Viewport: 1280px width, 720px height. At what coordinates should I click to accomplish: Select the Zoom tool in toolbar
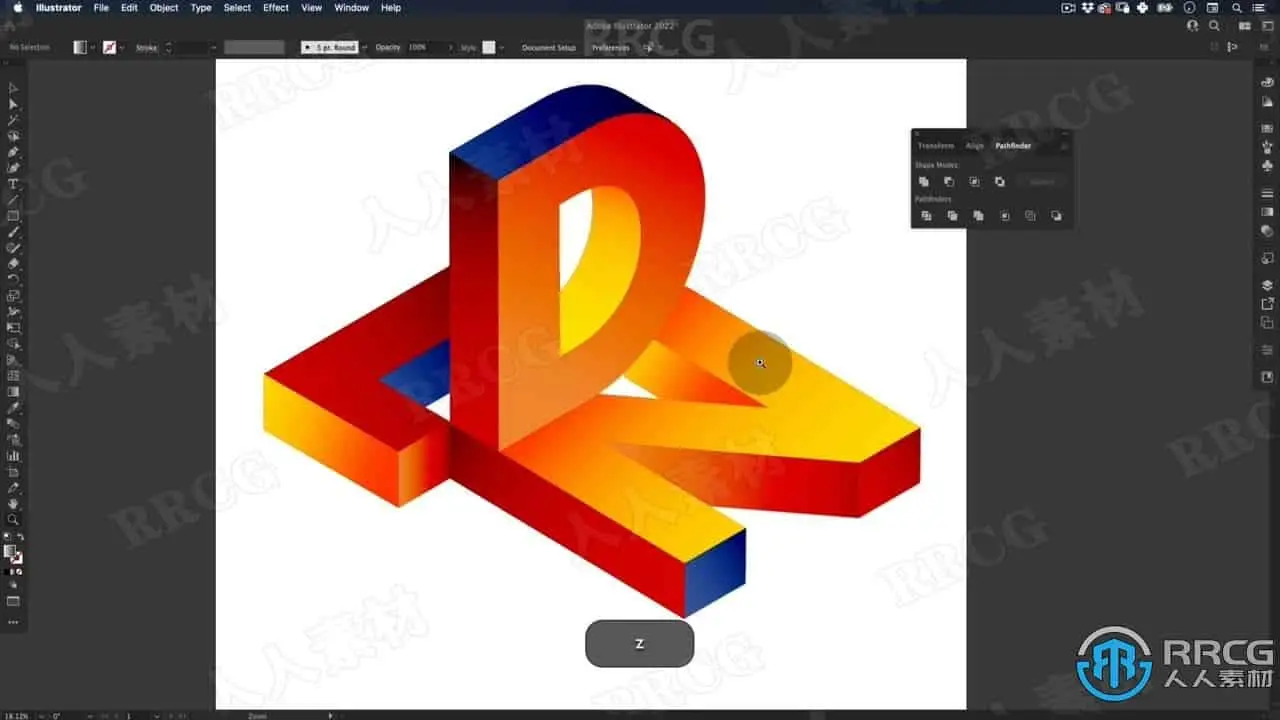(13, 520)
